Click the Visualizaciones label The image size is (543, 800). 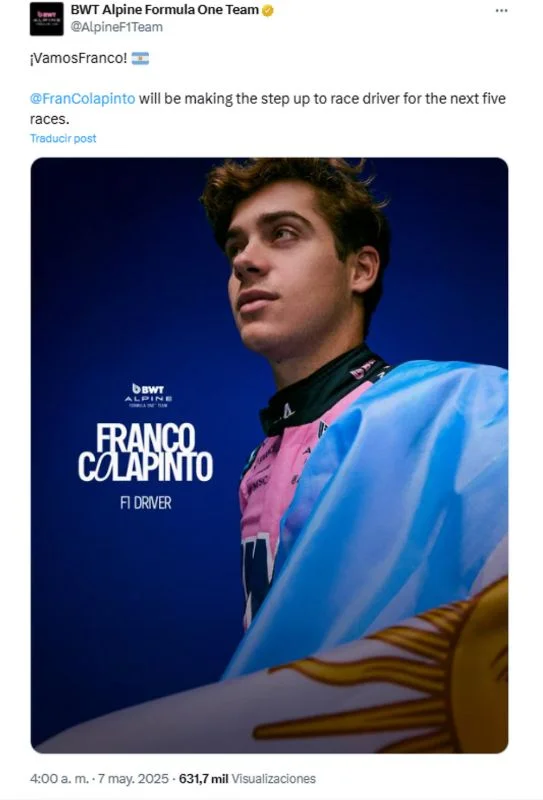274,779
